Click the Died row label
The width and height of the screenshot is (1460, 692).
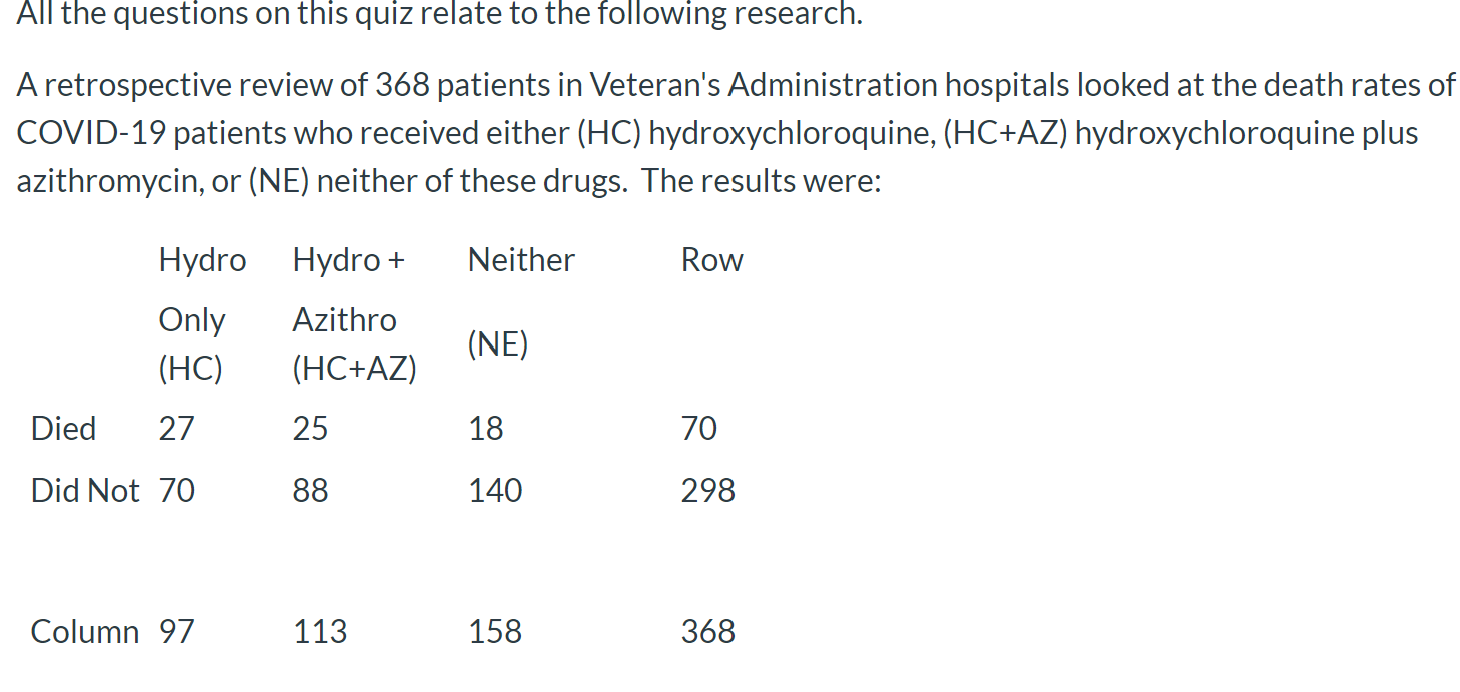(x=64, y=429)
